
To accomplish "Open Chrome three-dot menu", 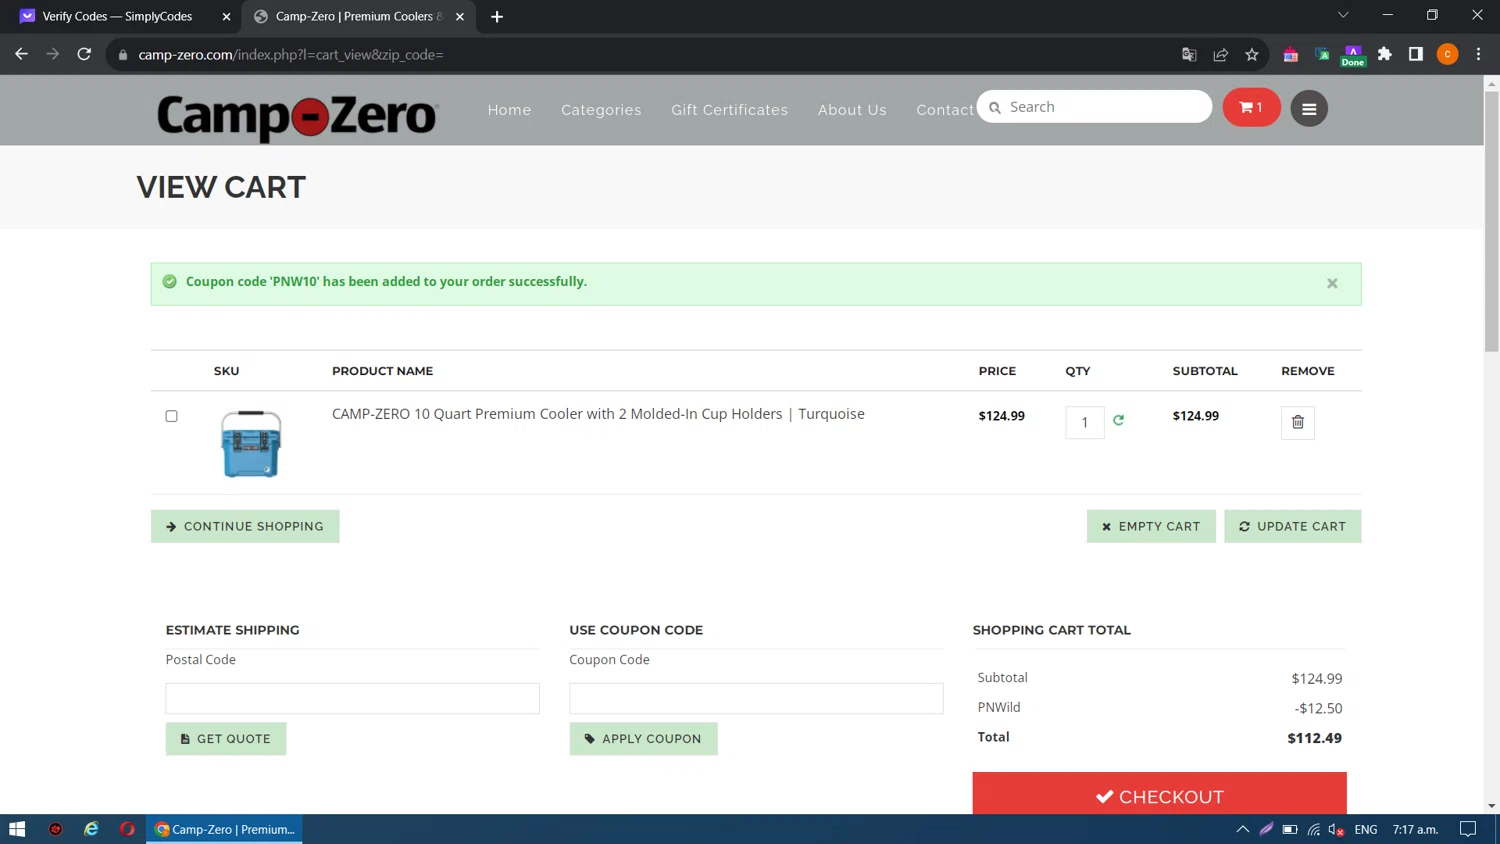I will point(1479,54).
